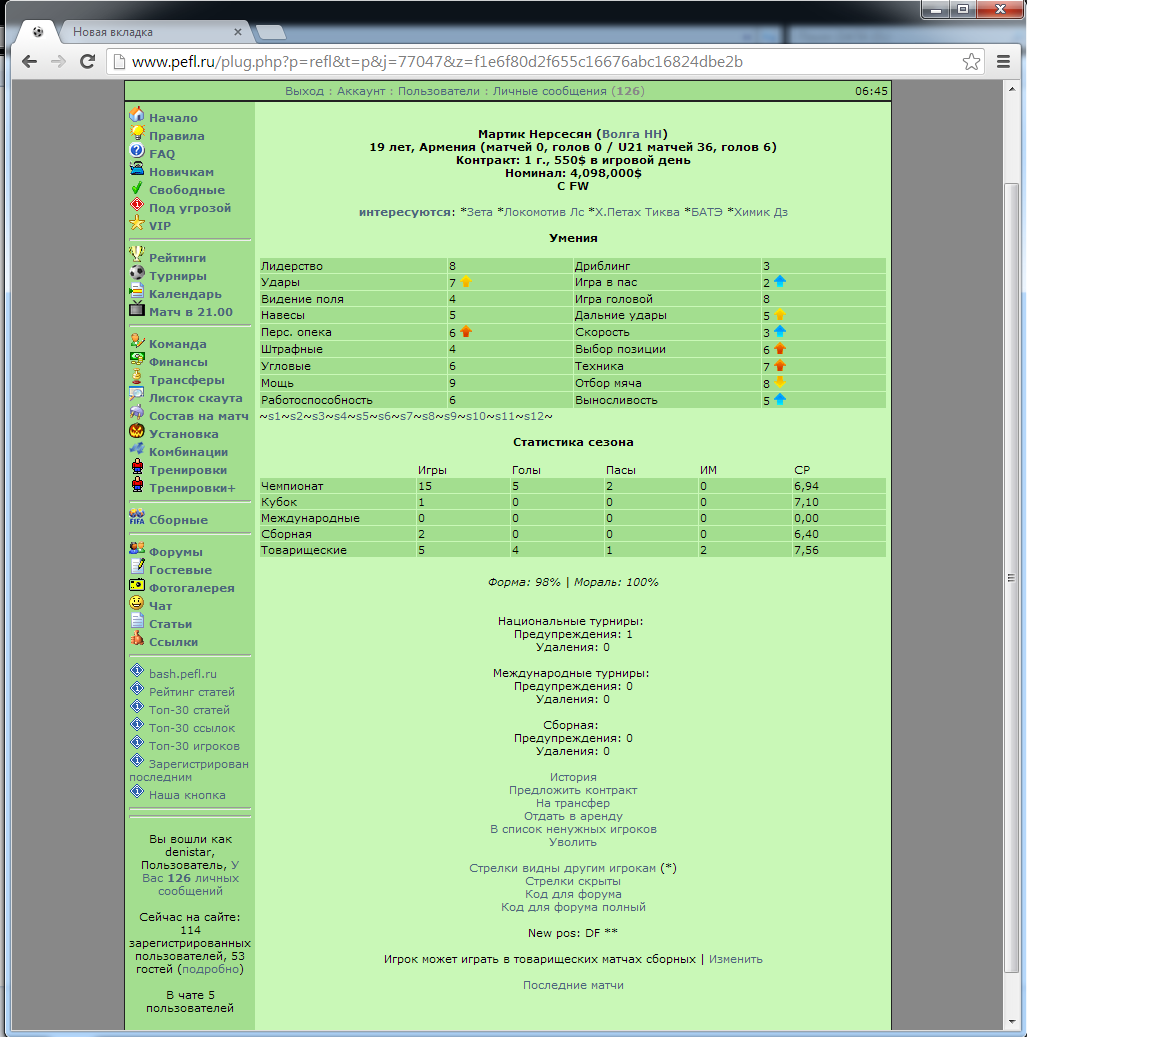1152x1037 pixels.
Task: Click the smiley icon beside Чат
Action: coord(137,603)
